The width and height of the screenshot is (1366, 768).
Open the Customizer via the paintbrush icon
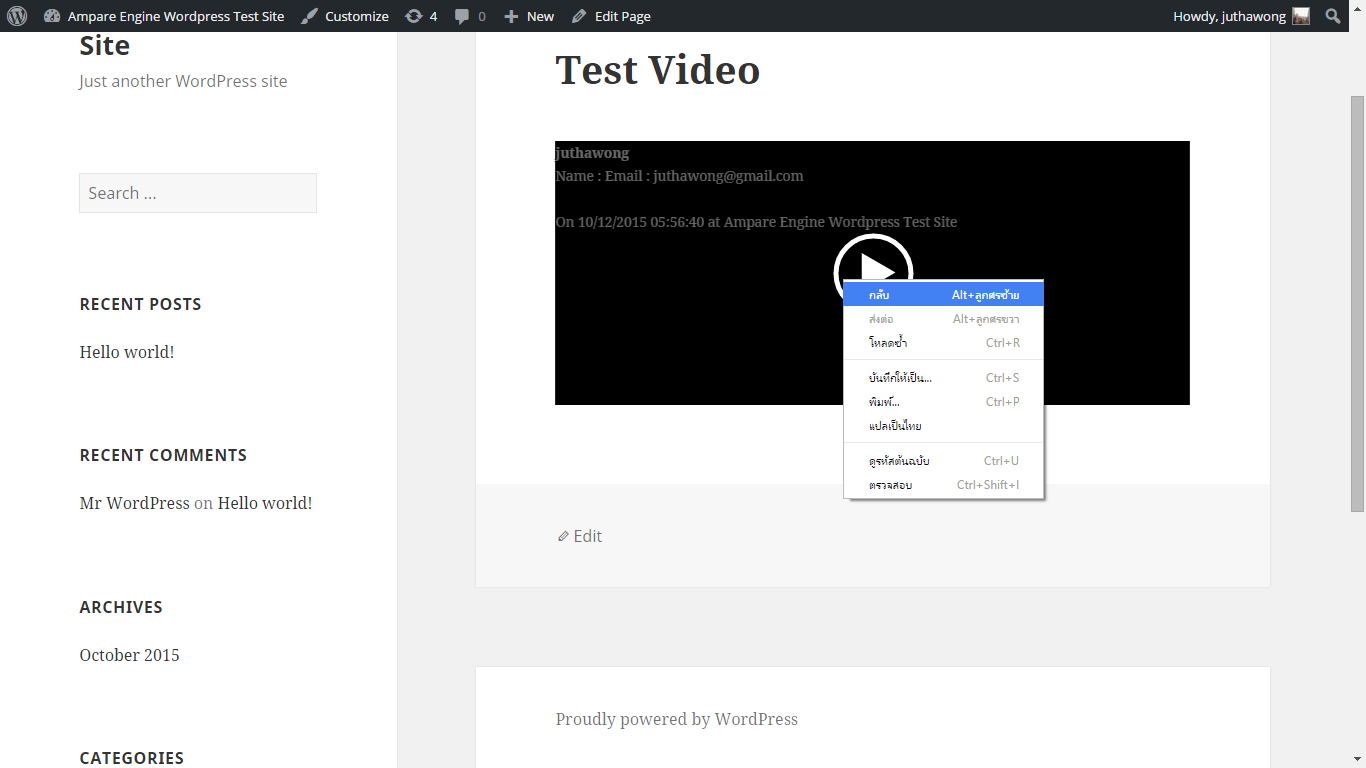[x=344, y=15]
